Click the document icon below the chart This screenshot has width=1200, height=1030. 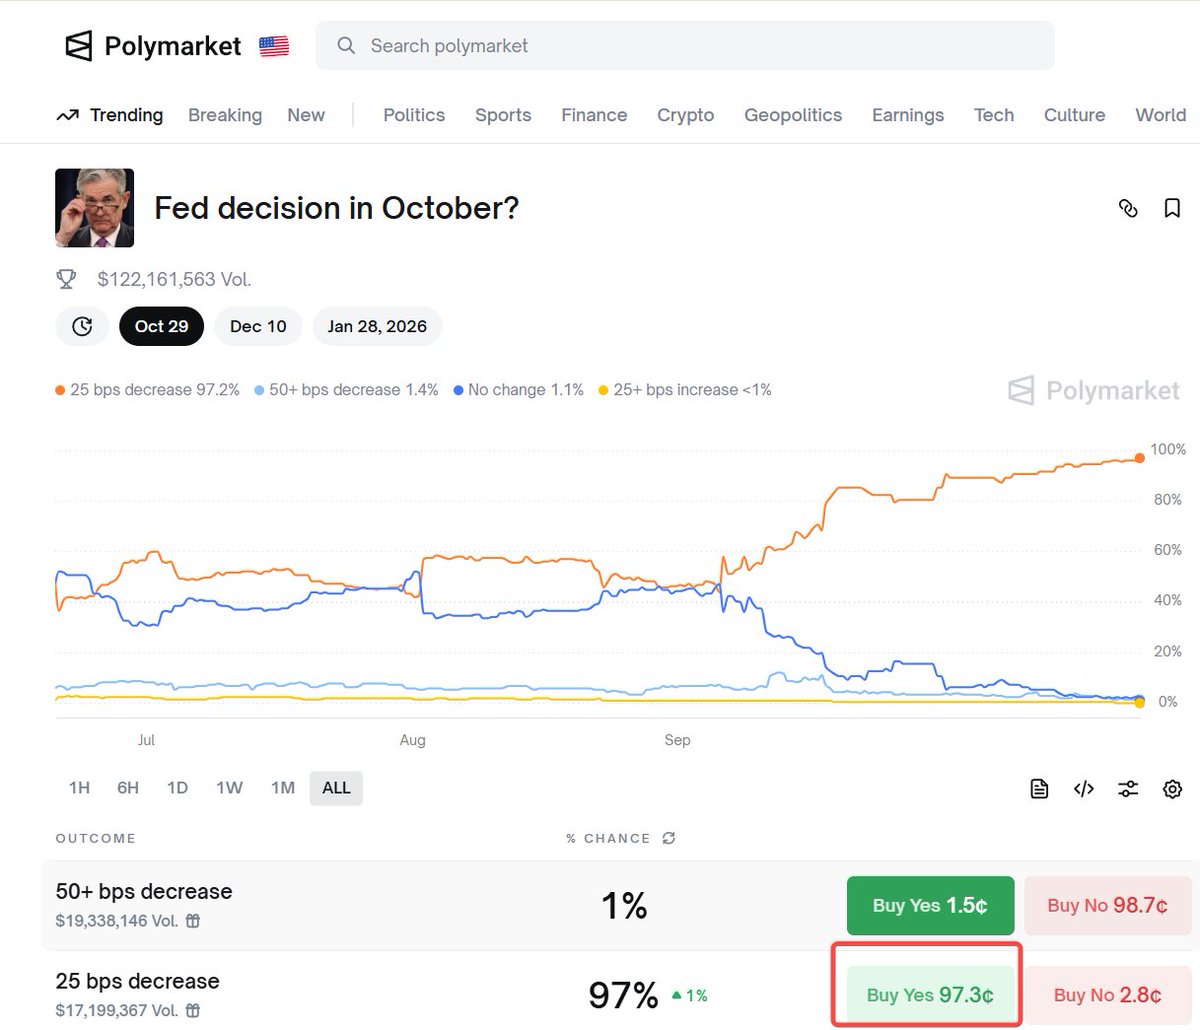point(1039,789)
